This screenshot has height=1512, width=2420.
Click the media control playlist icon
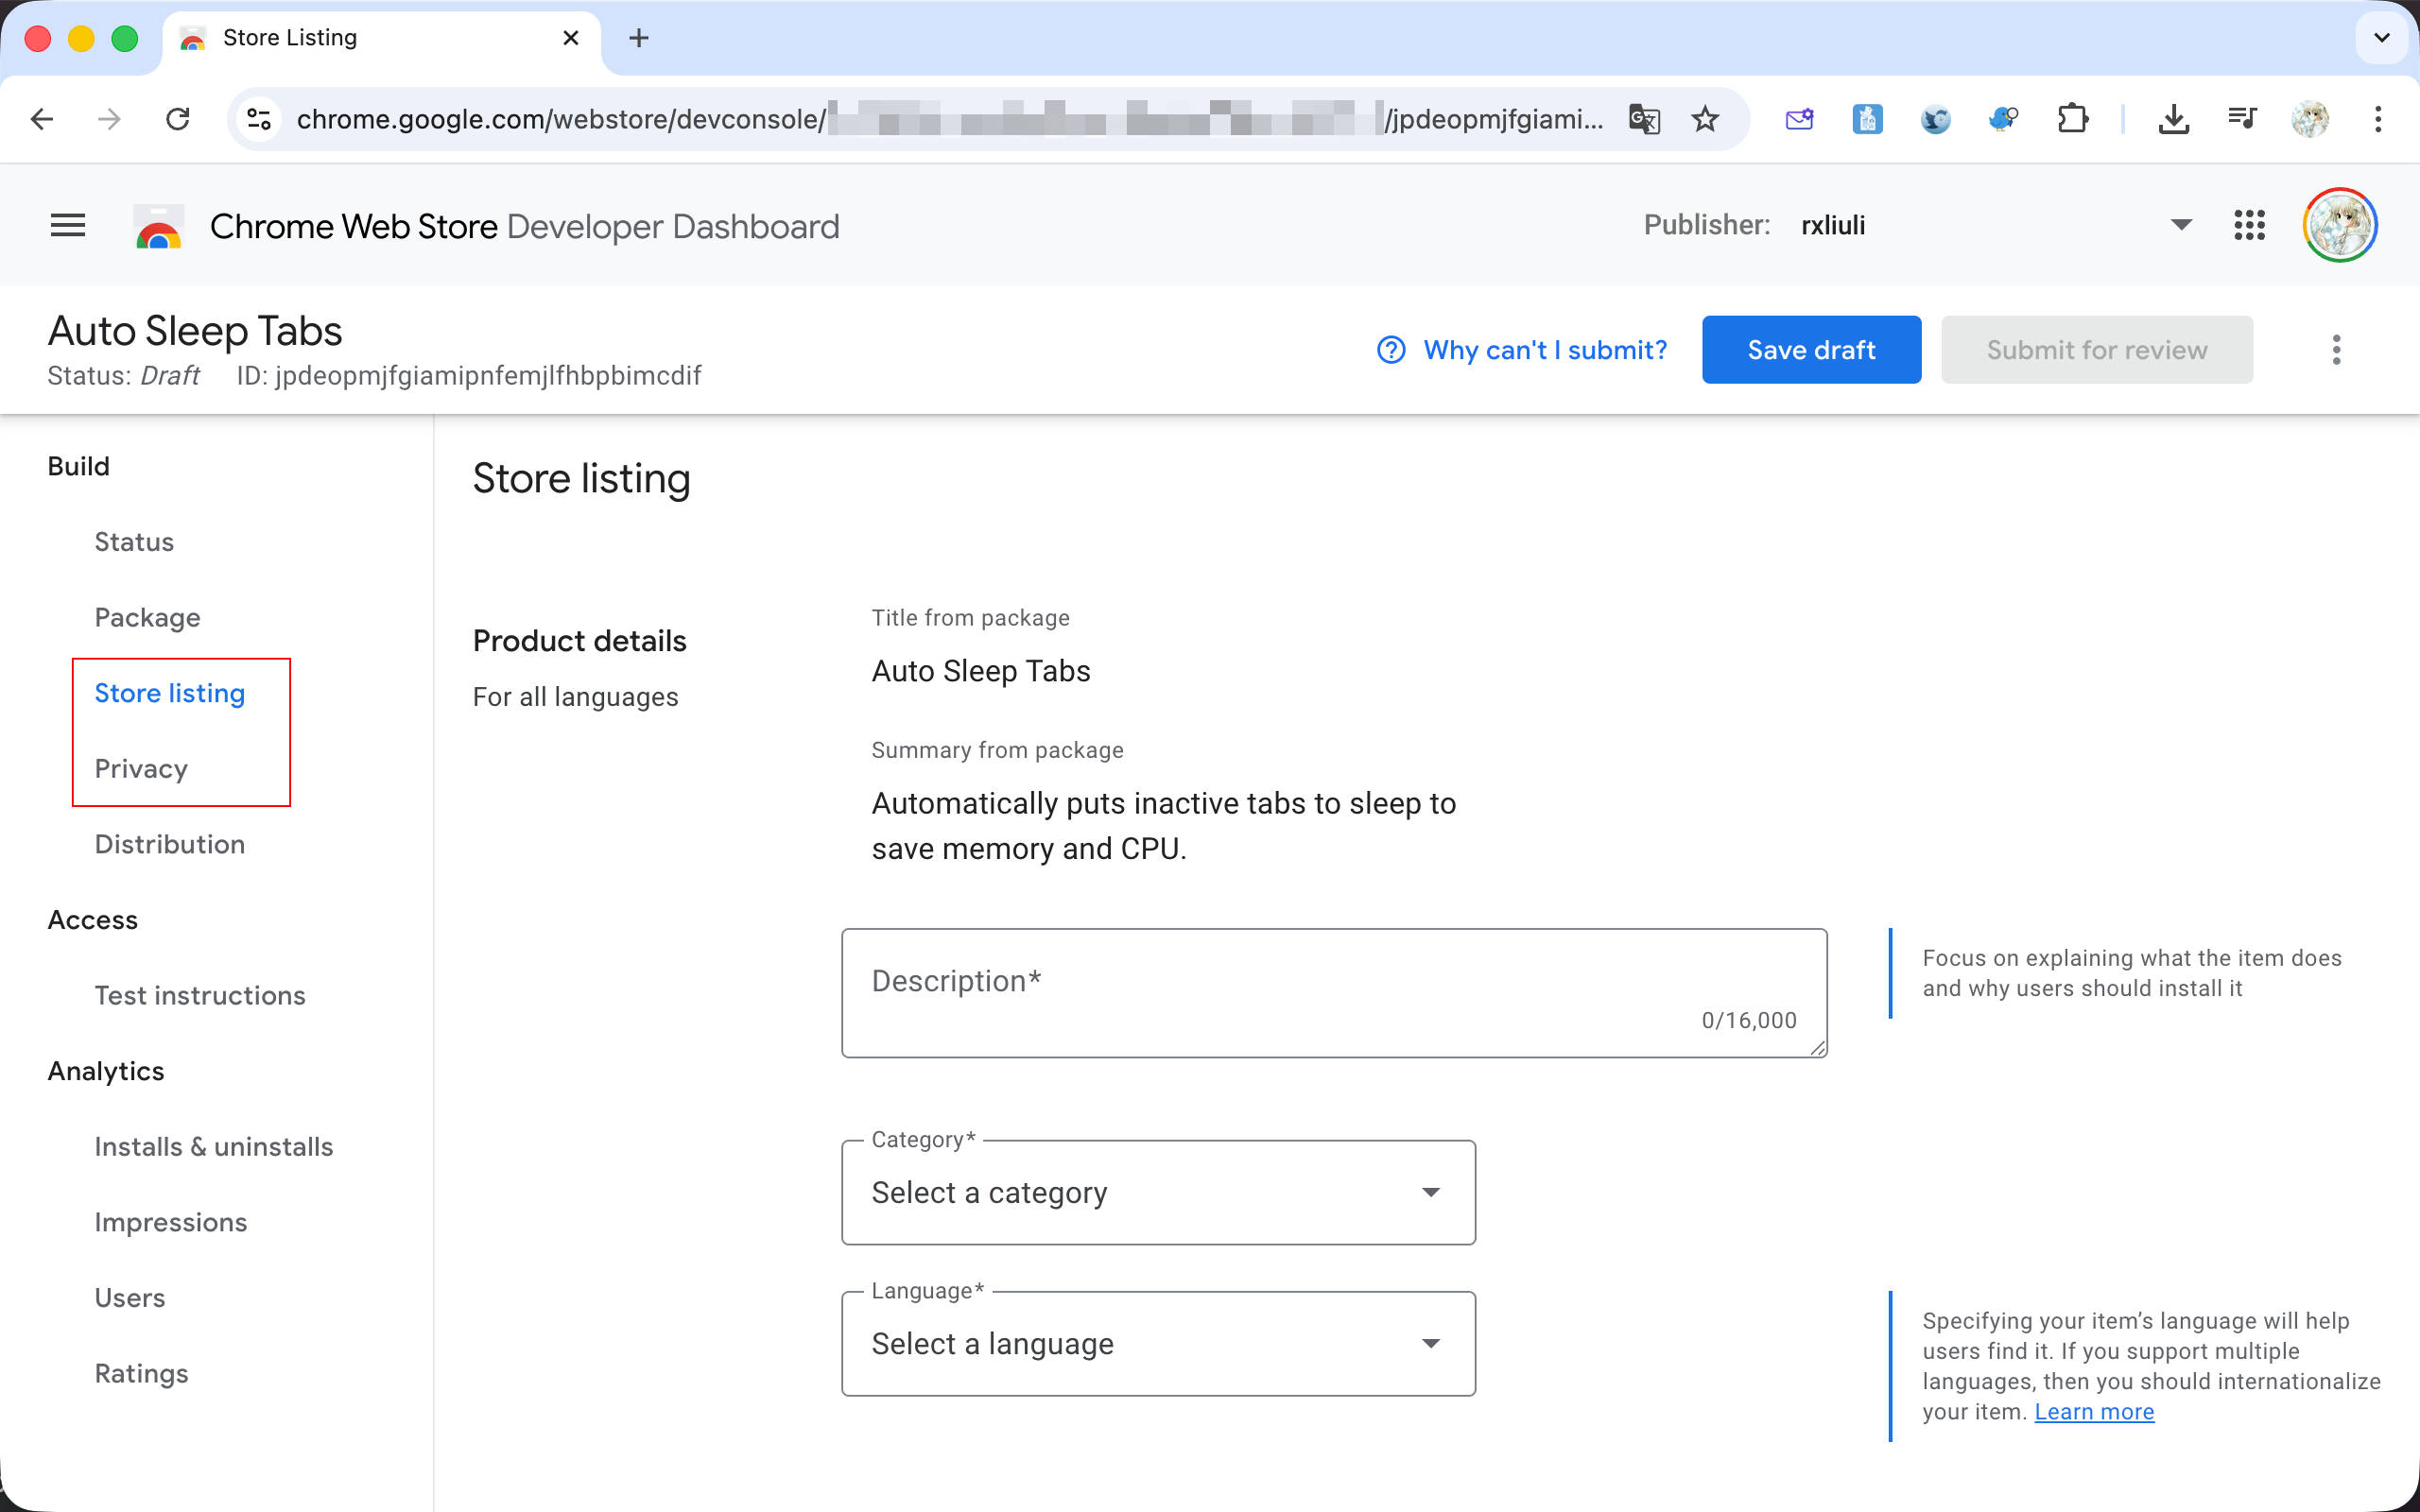2242,119
